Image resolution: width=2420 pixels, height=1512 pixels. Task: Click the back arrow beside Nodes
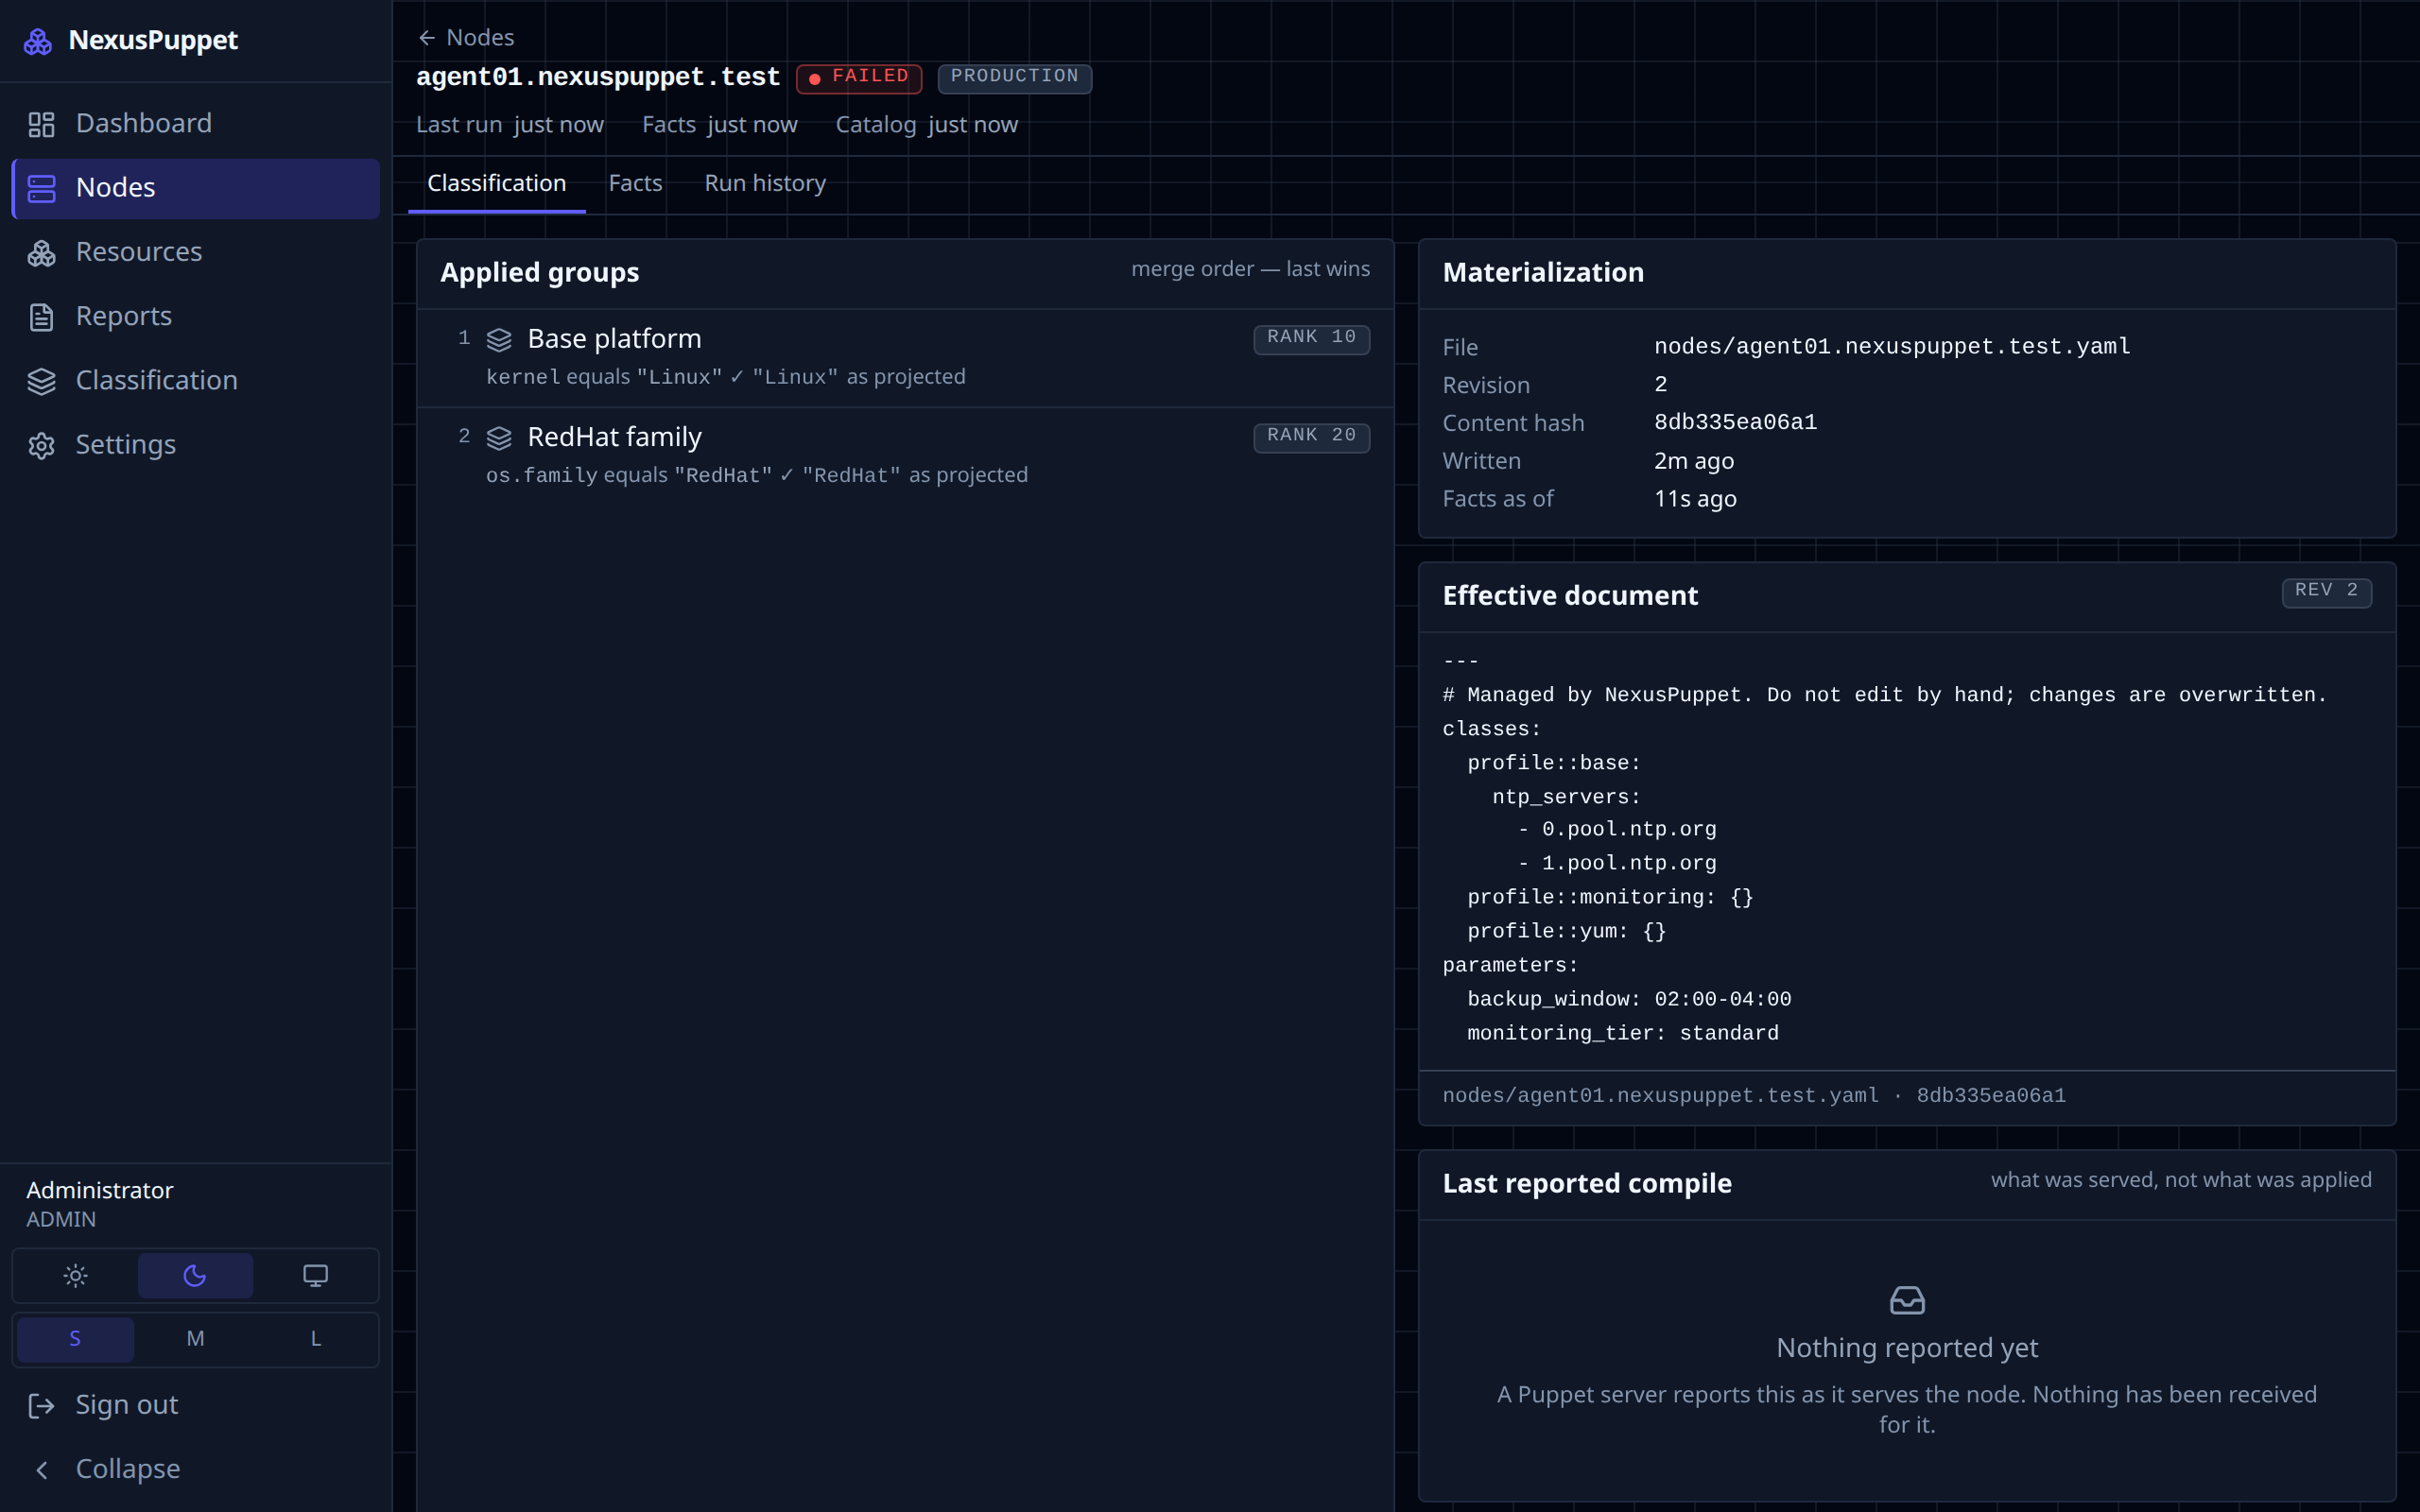[427, 38]
